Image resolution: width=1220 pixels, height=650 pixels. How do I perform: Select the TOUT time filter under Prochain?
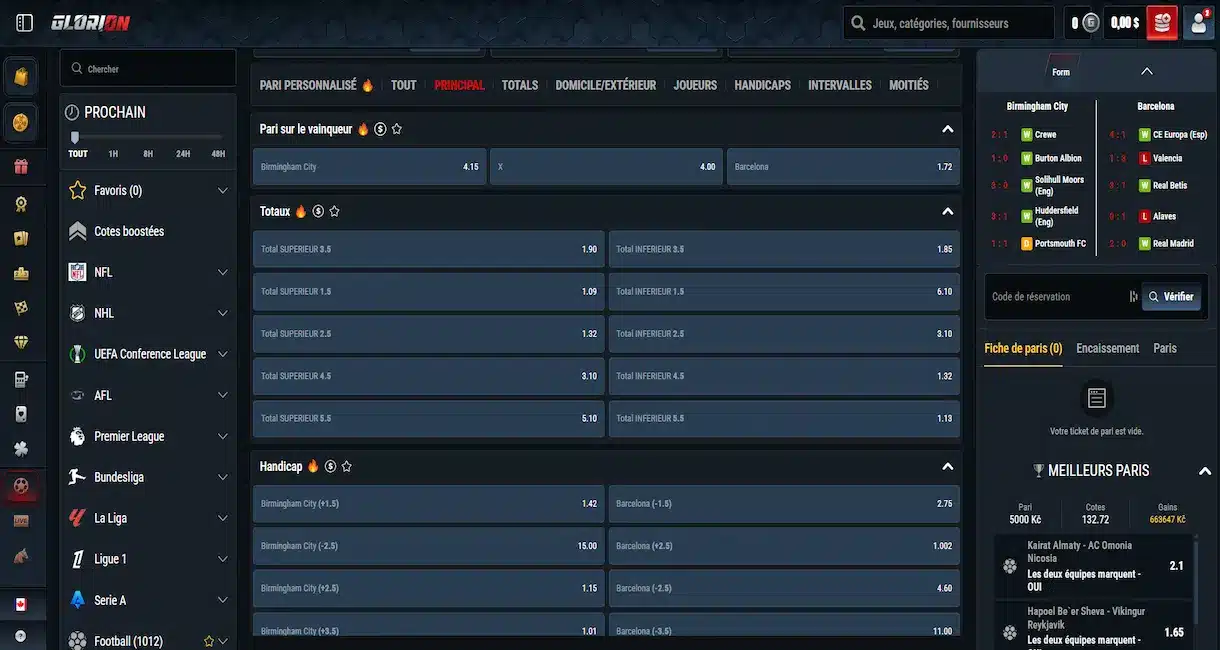[x=78, y=154]
